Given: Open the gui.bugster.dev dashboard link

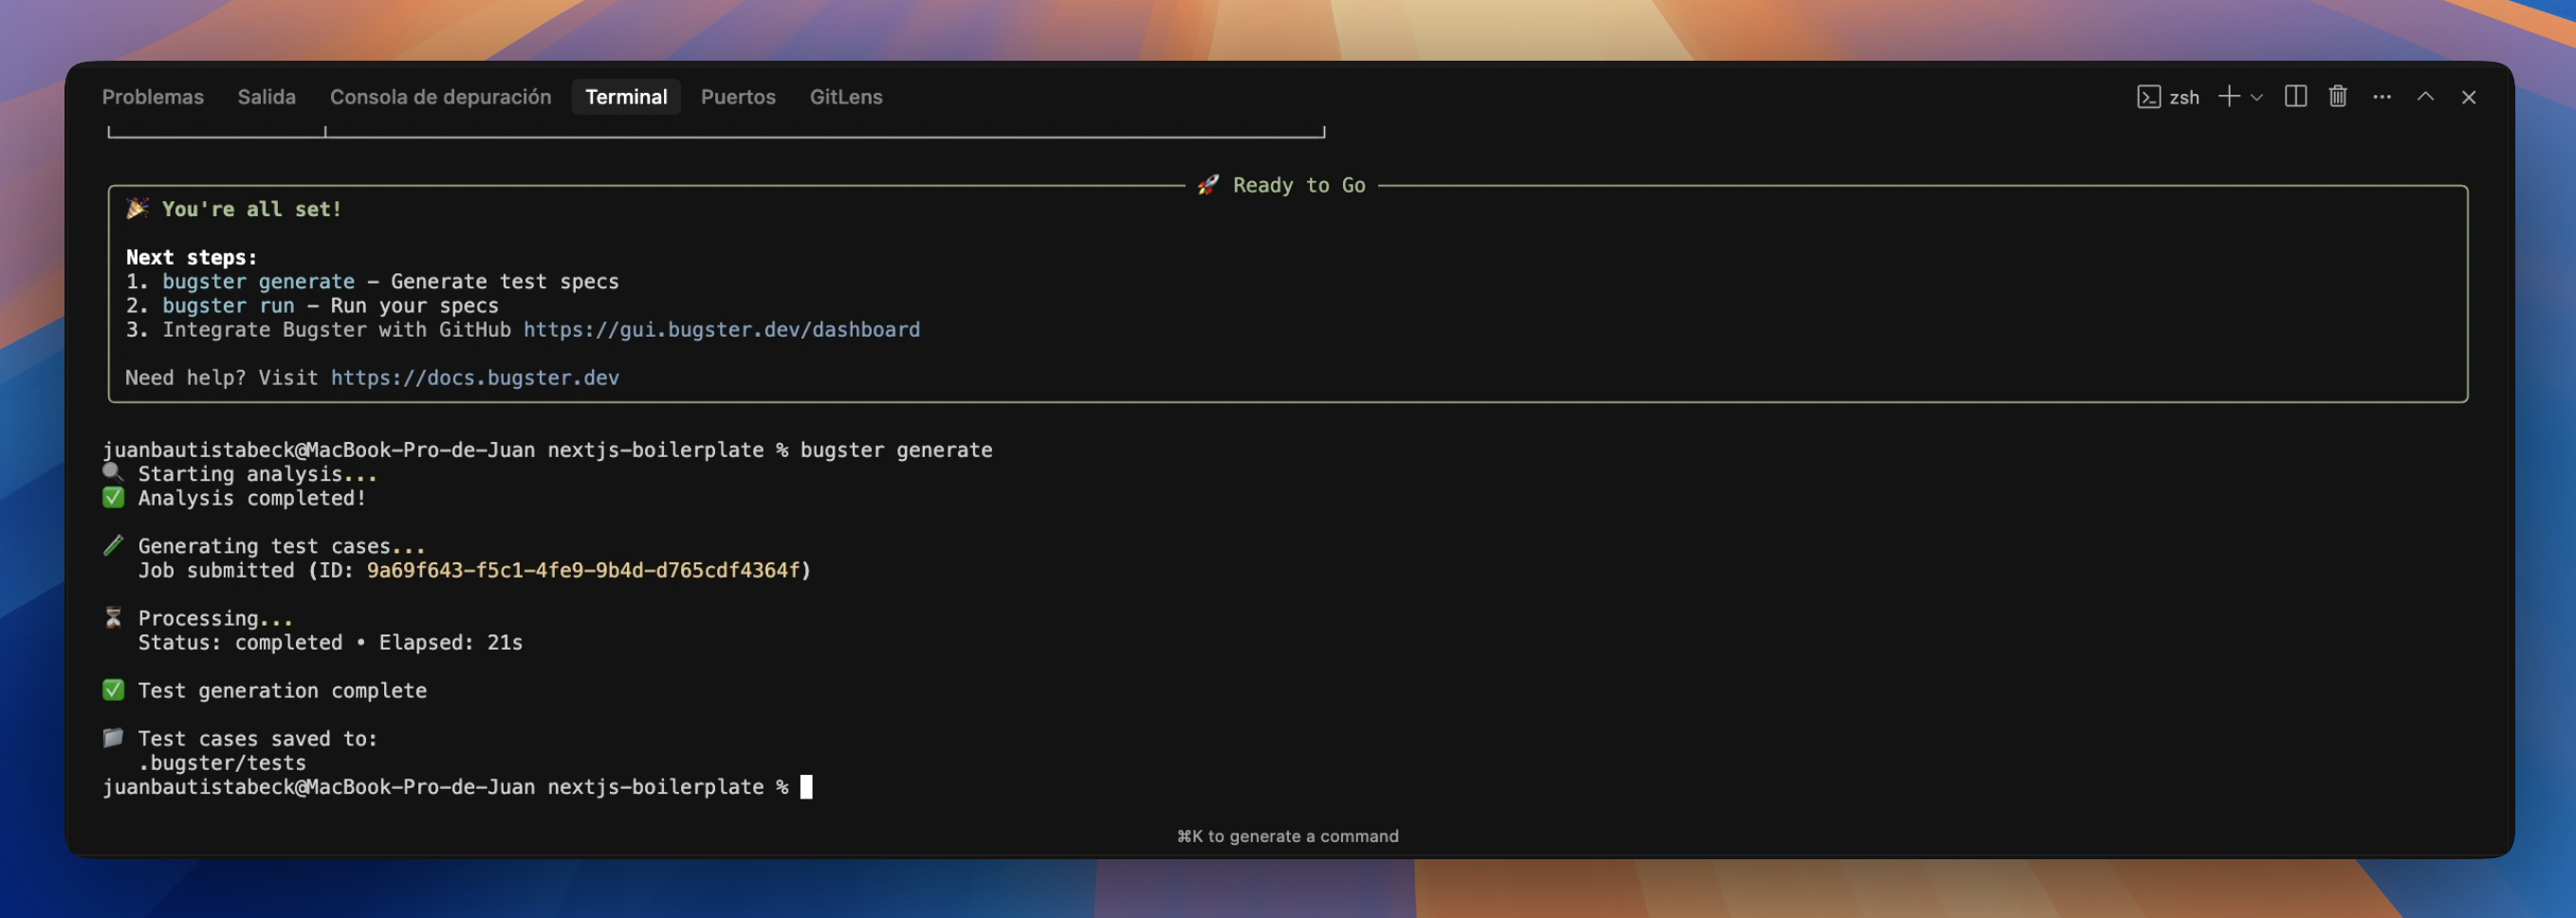Looking at the screenshot, I should pos(721,330).
